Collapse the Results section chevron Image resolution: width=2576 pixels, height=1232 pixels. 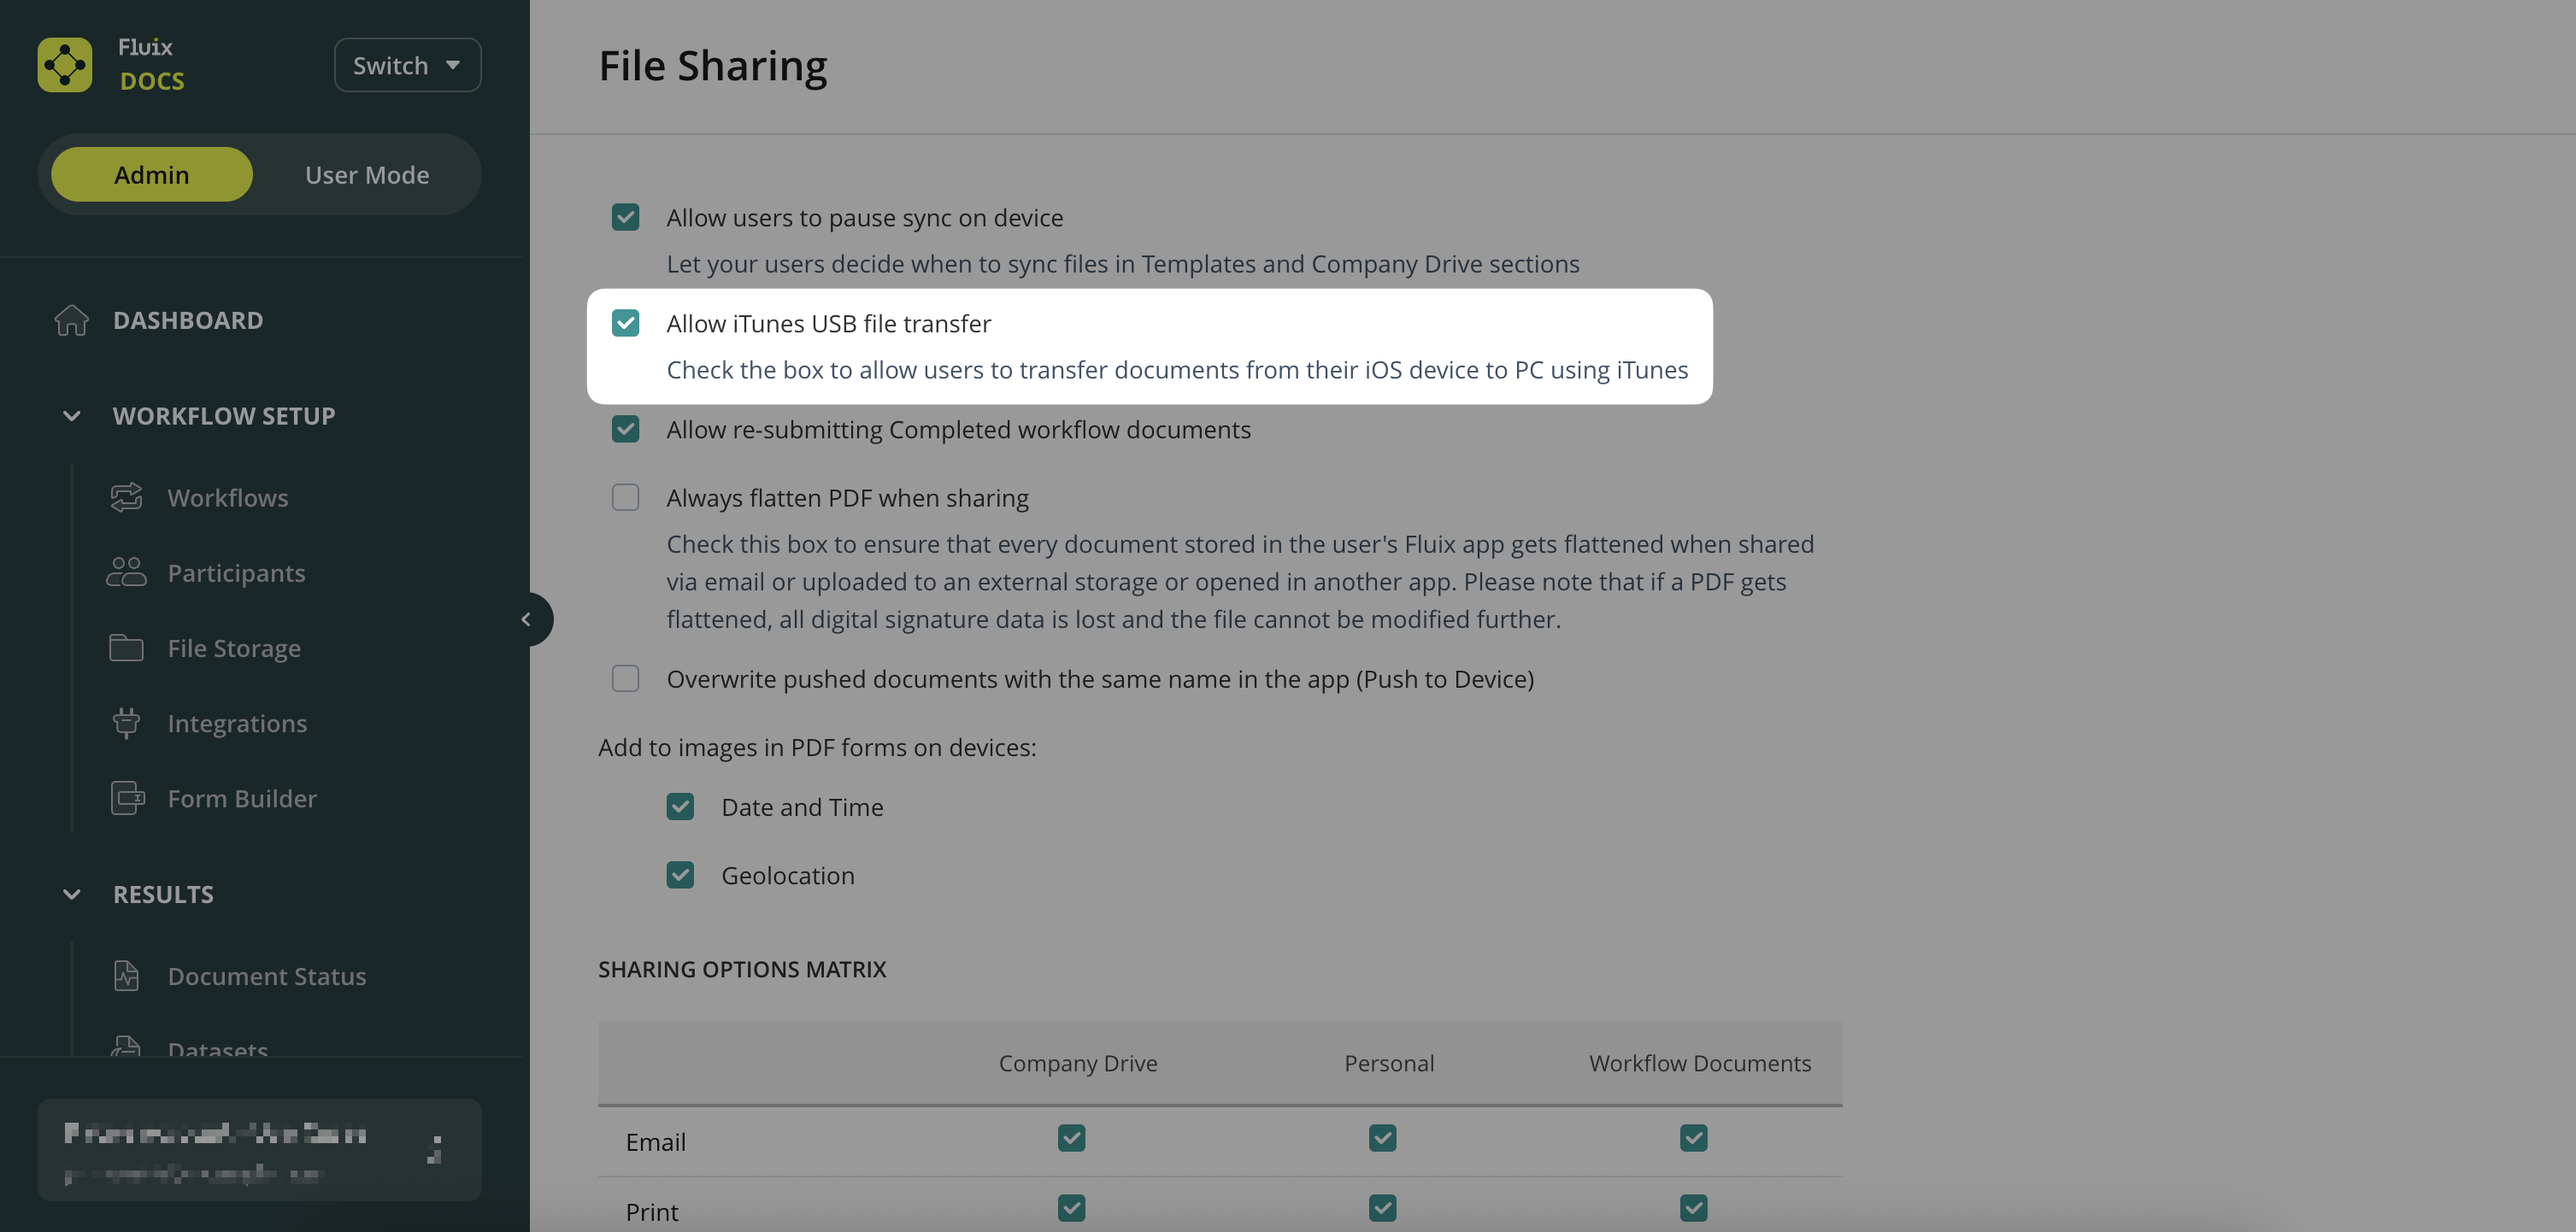(72, 894)
